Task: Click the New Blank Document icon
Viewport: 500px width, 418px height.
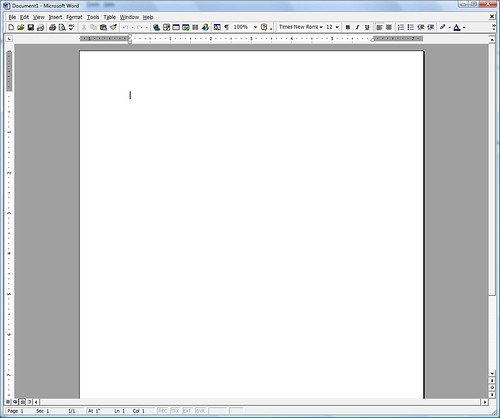Action: point(11,27)
